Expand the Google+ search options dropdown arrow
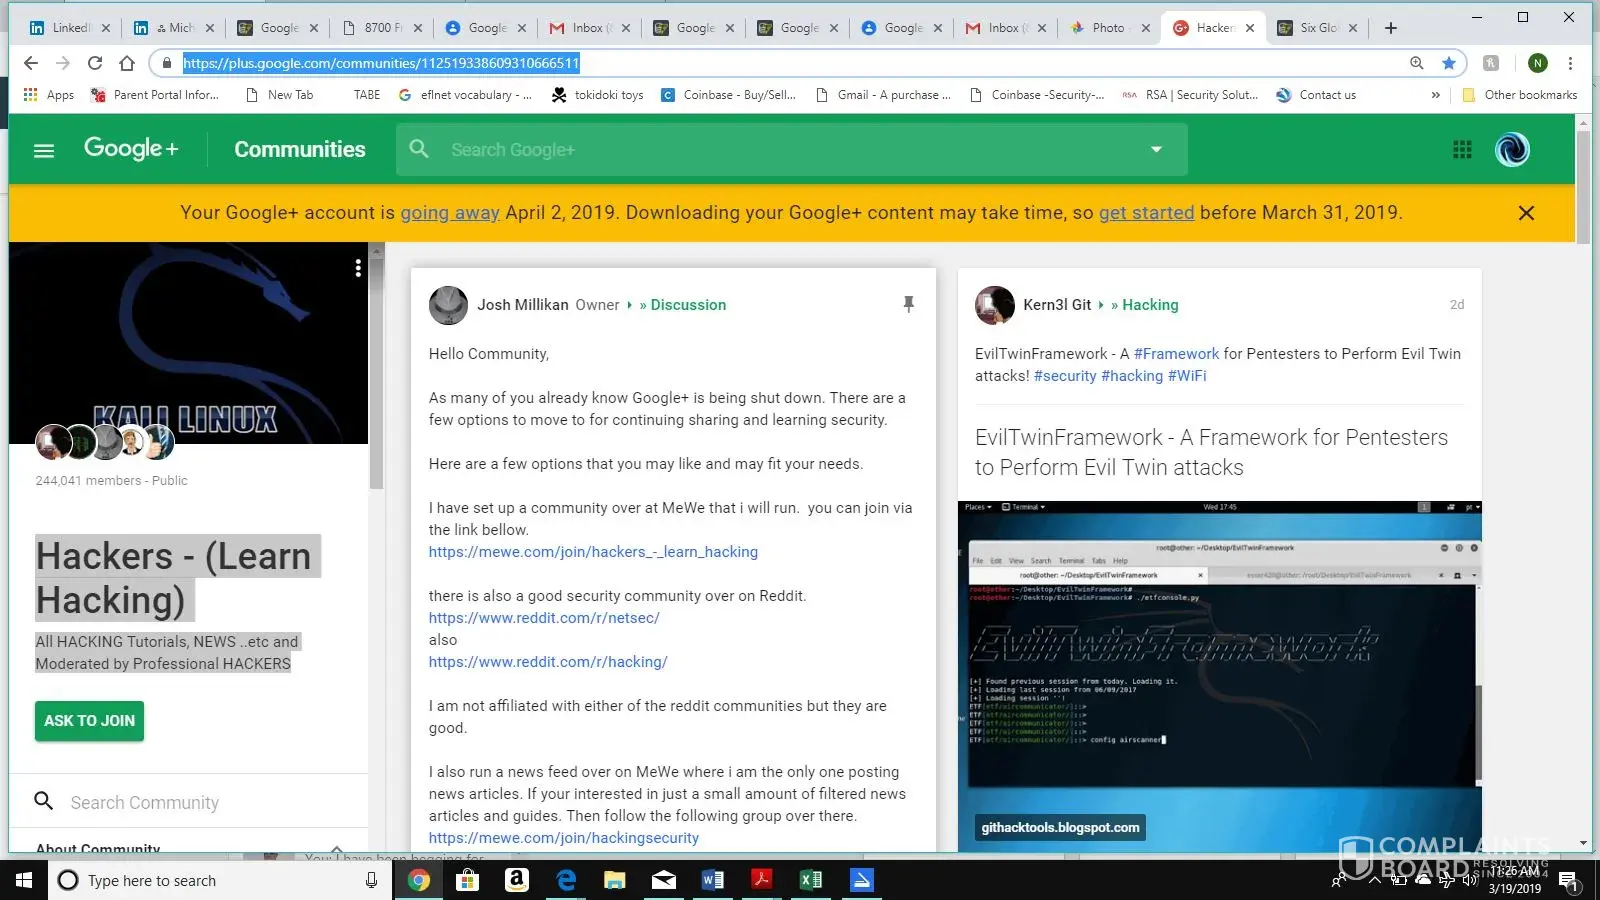 point(1156,150)
